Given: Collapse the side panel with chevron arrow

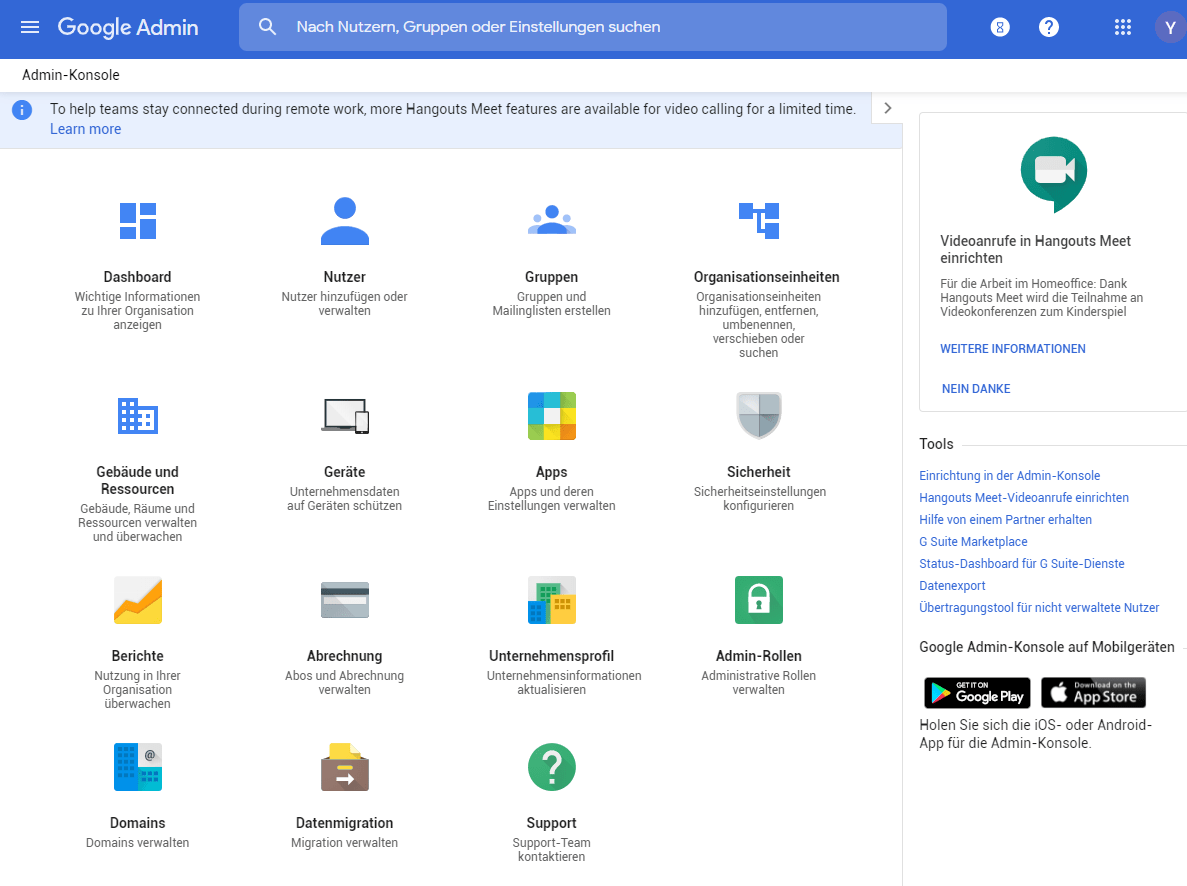Looking at the screenshot, I should [887, 108].
